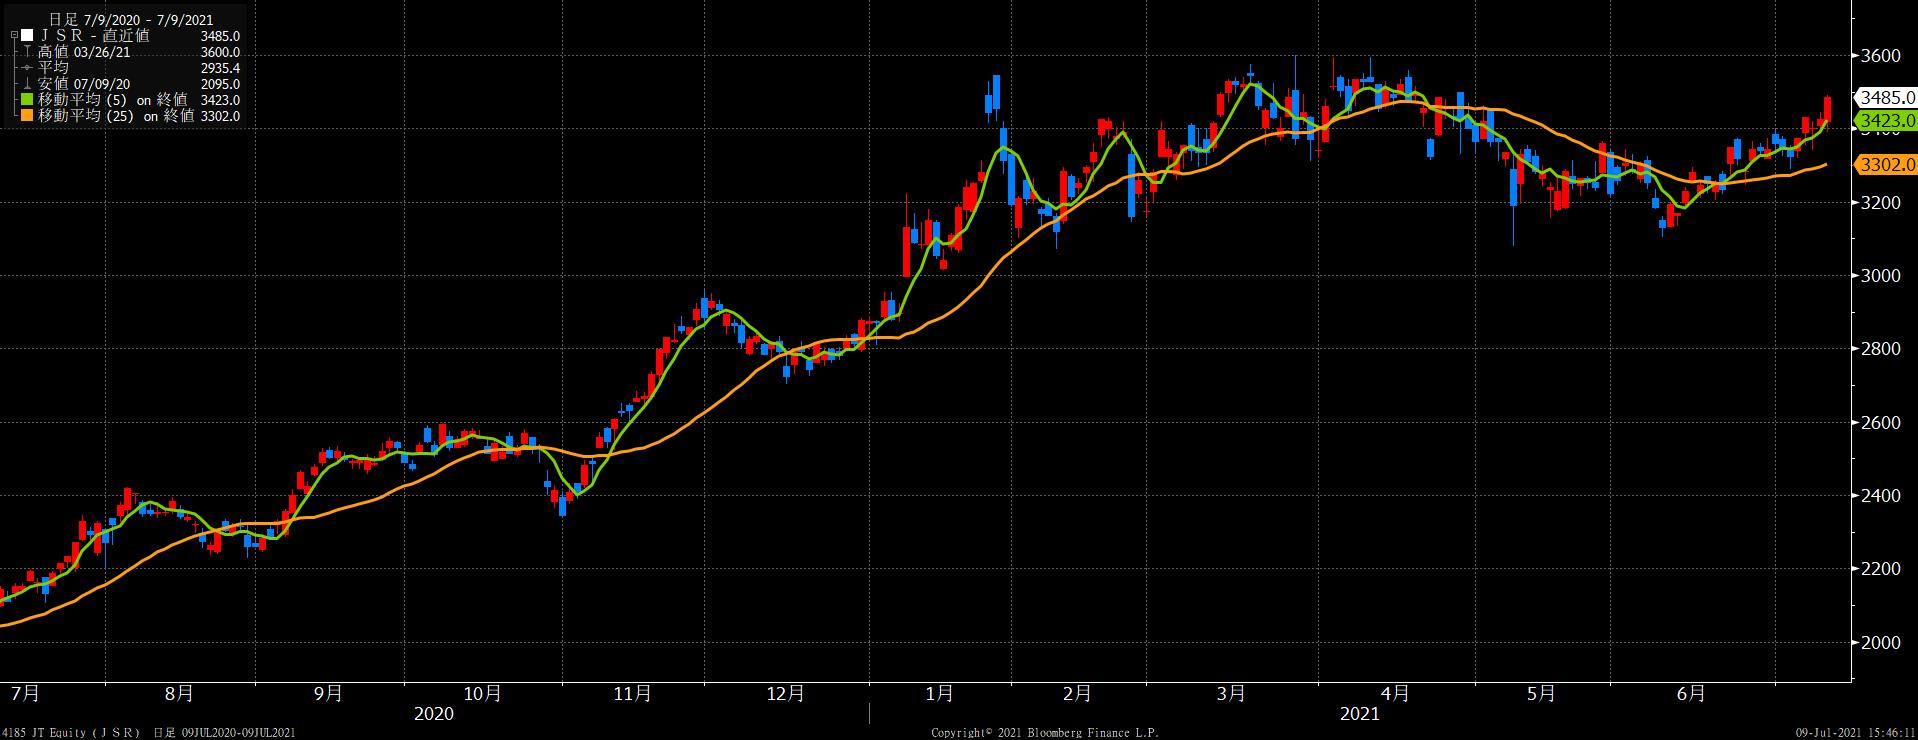Click the 高値 high marker icon in legend
This screenshot has width=1918, height=740.
click(27, 52)
